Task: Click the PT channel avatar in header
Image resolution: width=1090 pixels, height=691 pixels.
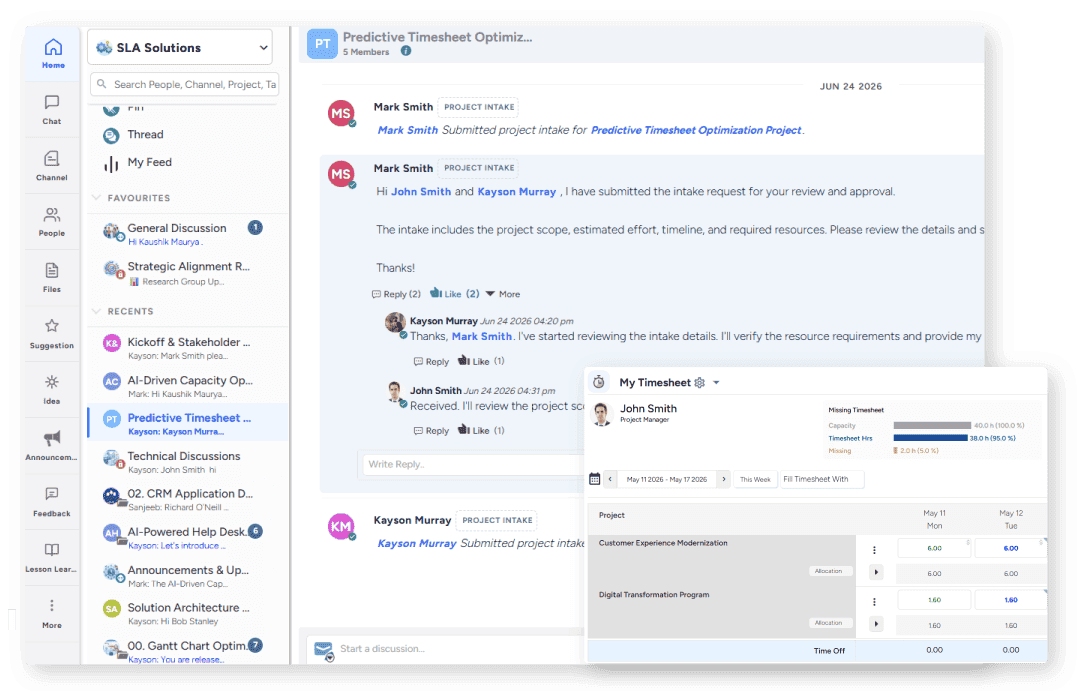Action: coord(323,44)
